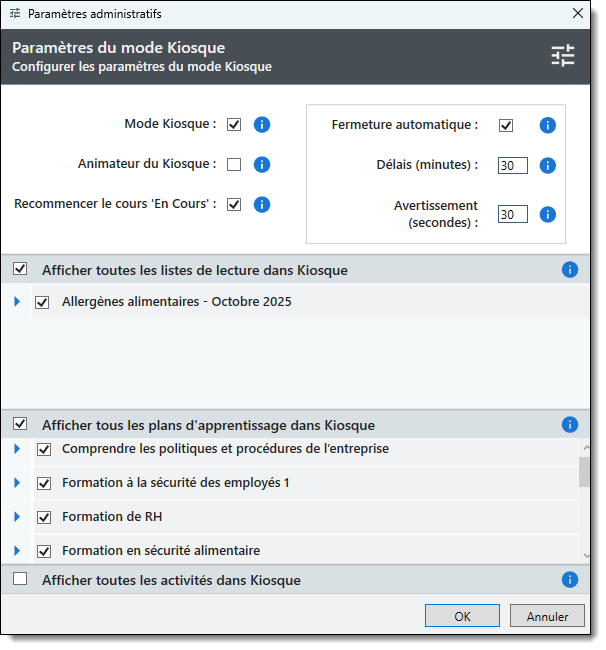Uncheck the Fermeture automatique checkbox

506,126
